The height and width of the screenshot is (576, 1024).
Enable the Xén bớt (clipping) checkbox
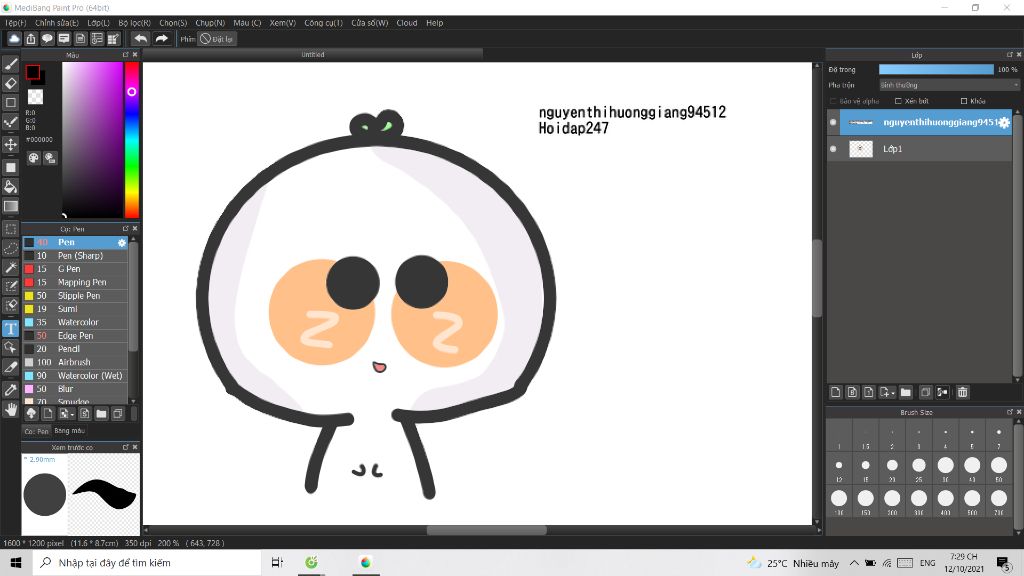click(898, 101)
